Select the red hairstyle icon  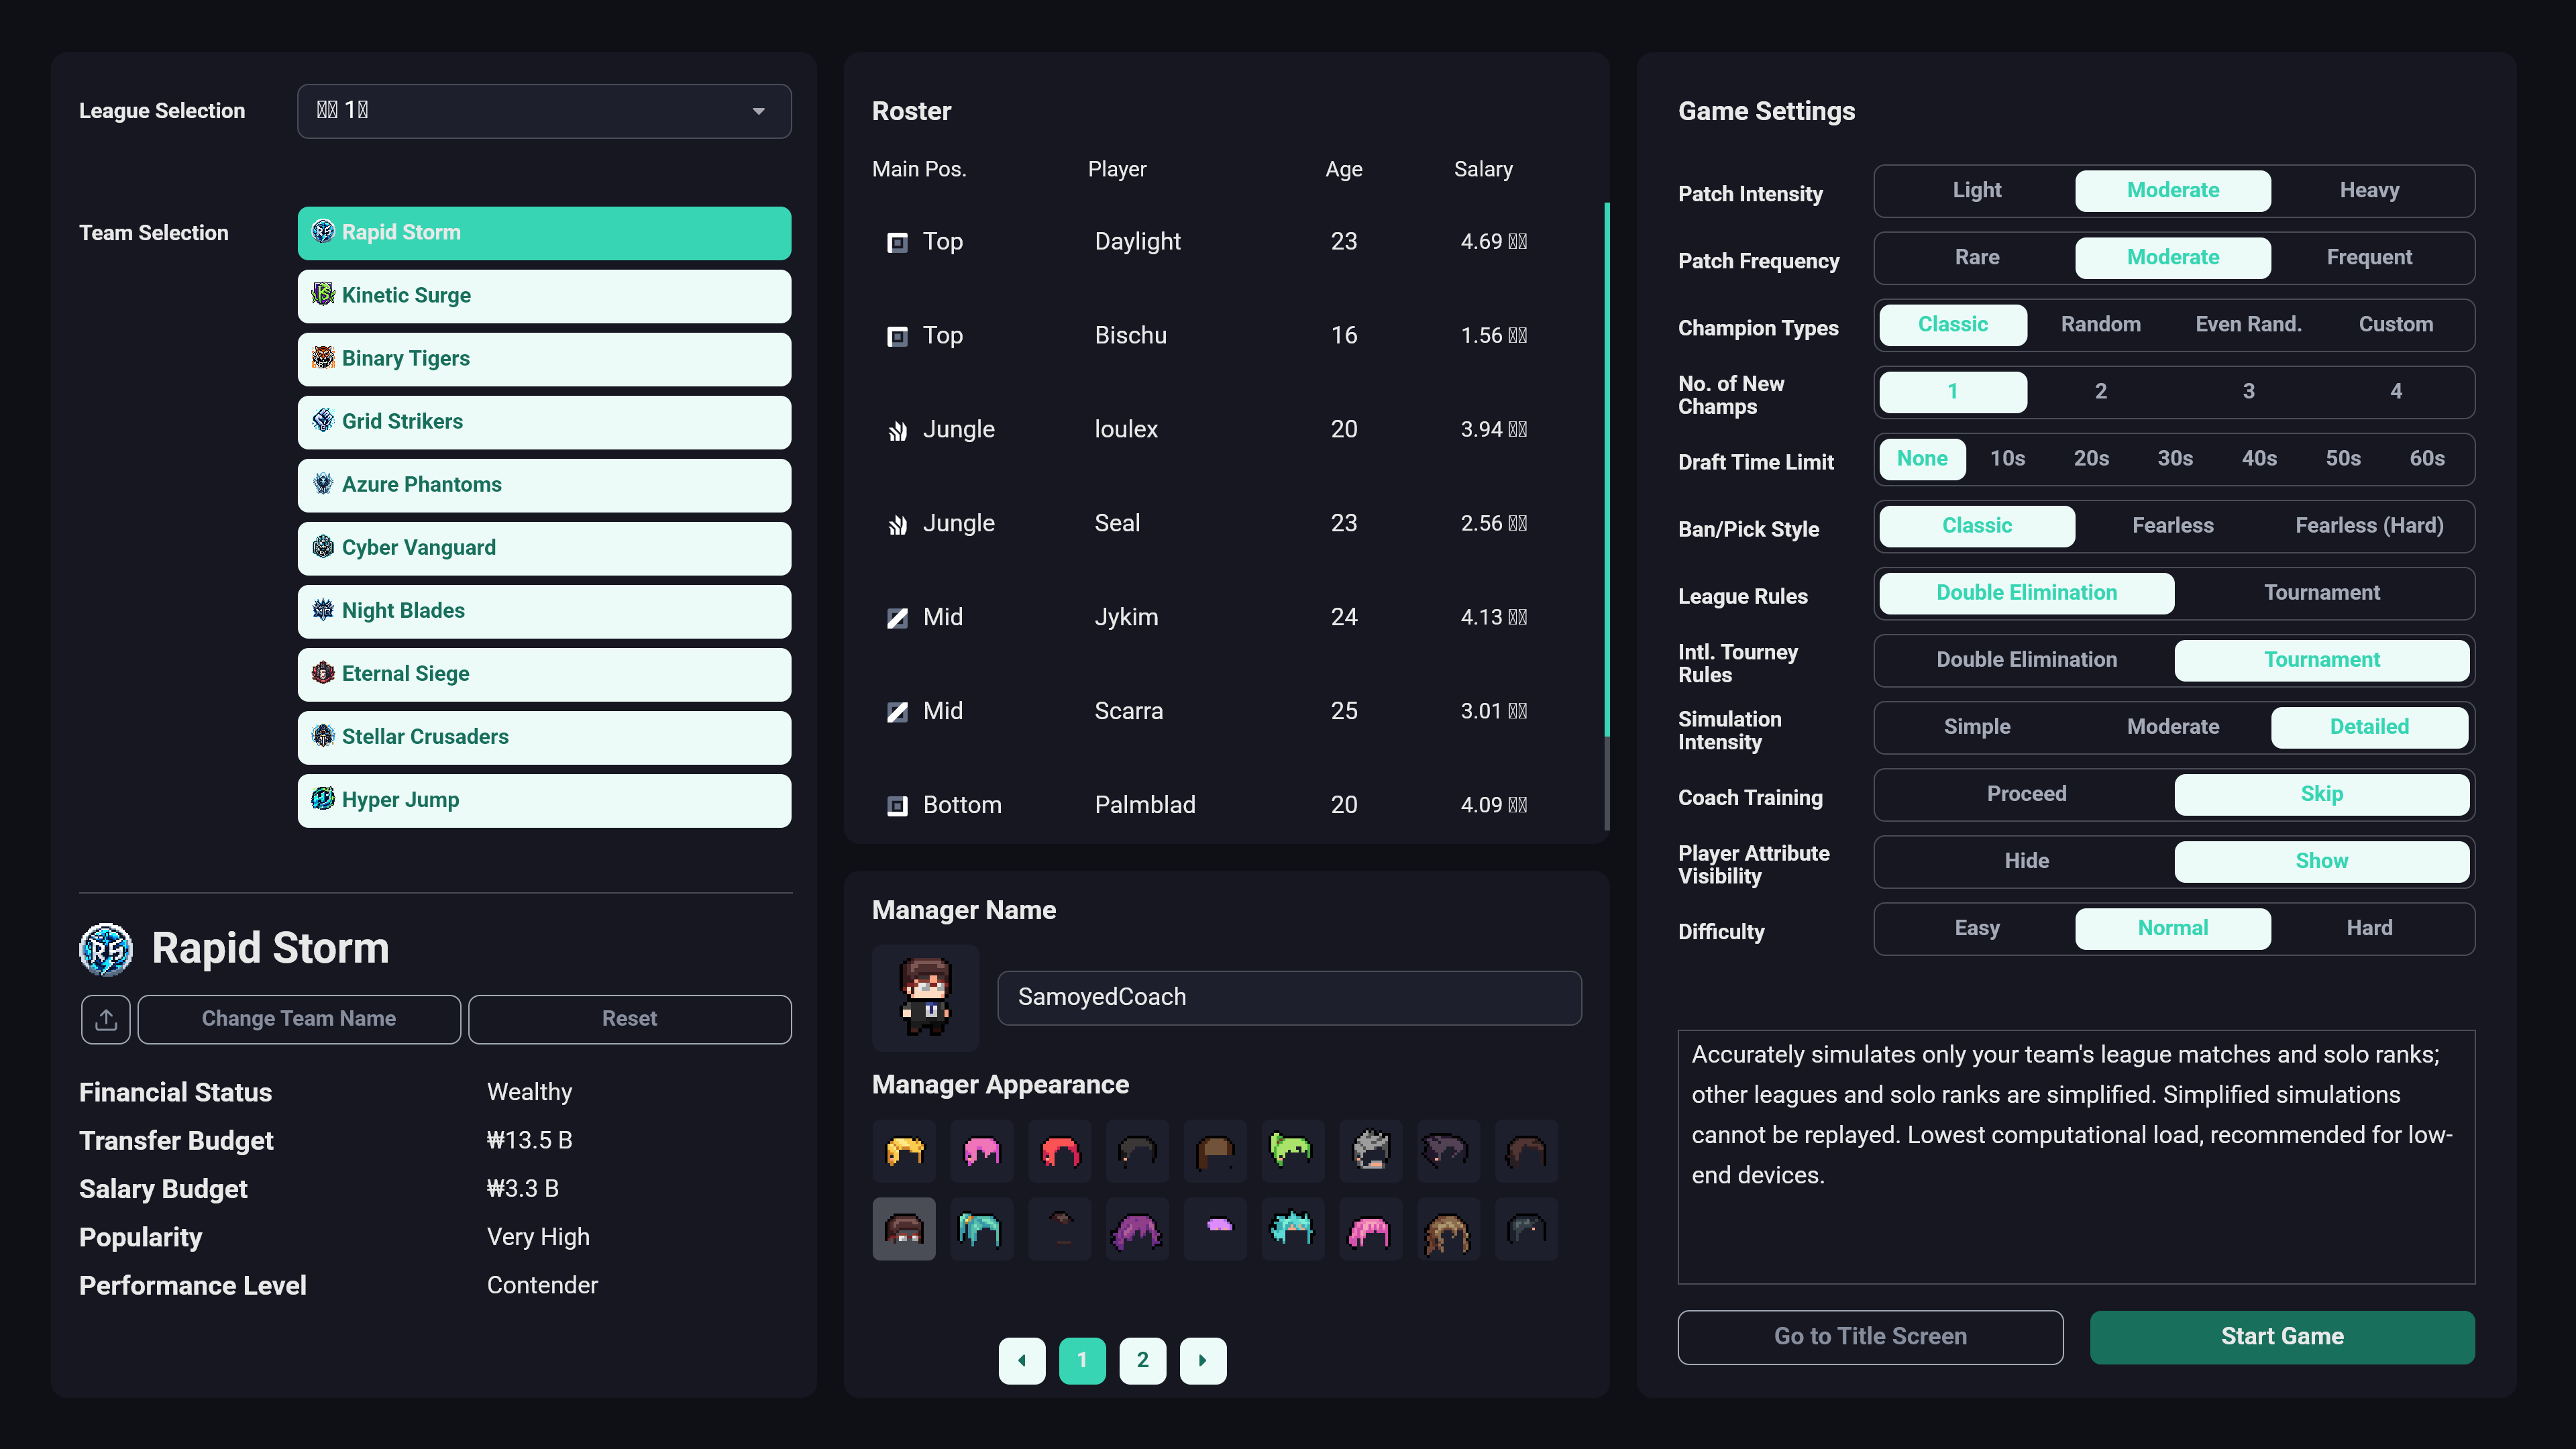[1060, 1151]
